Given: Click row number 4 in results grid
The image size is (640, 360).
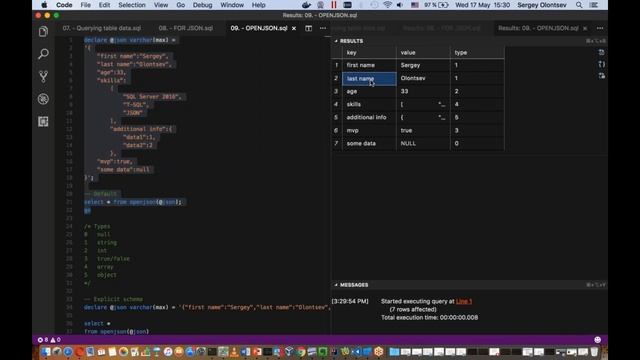Looking at the screenshot, I should tap(336, 104).
